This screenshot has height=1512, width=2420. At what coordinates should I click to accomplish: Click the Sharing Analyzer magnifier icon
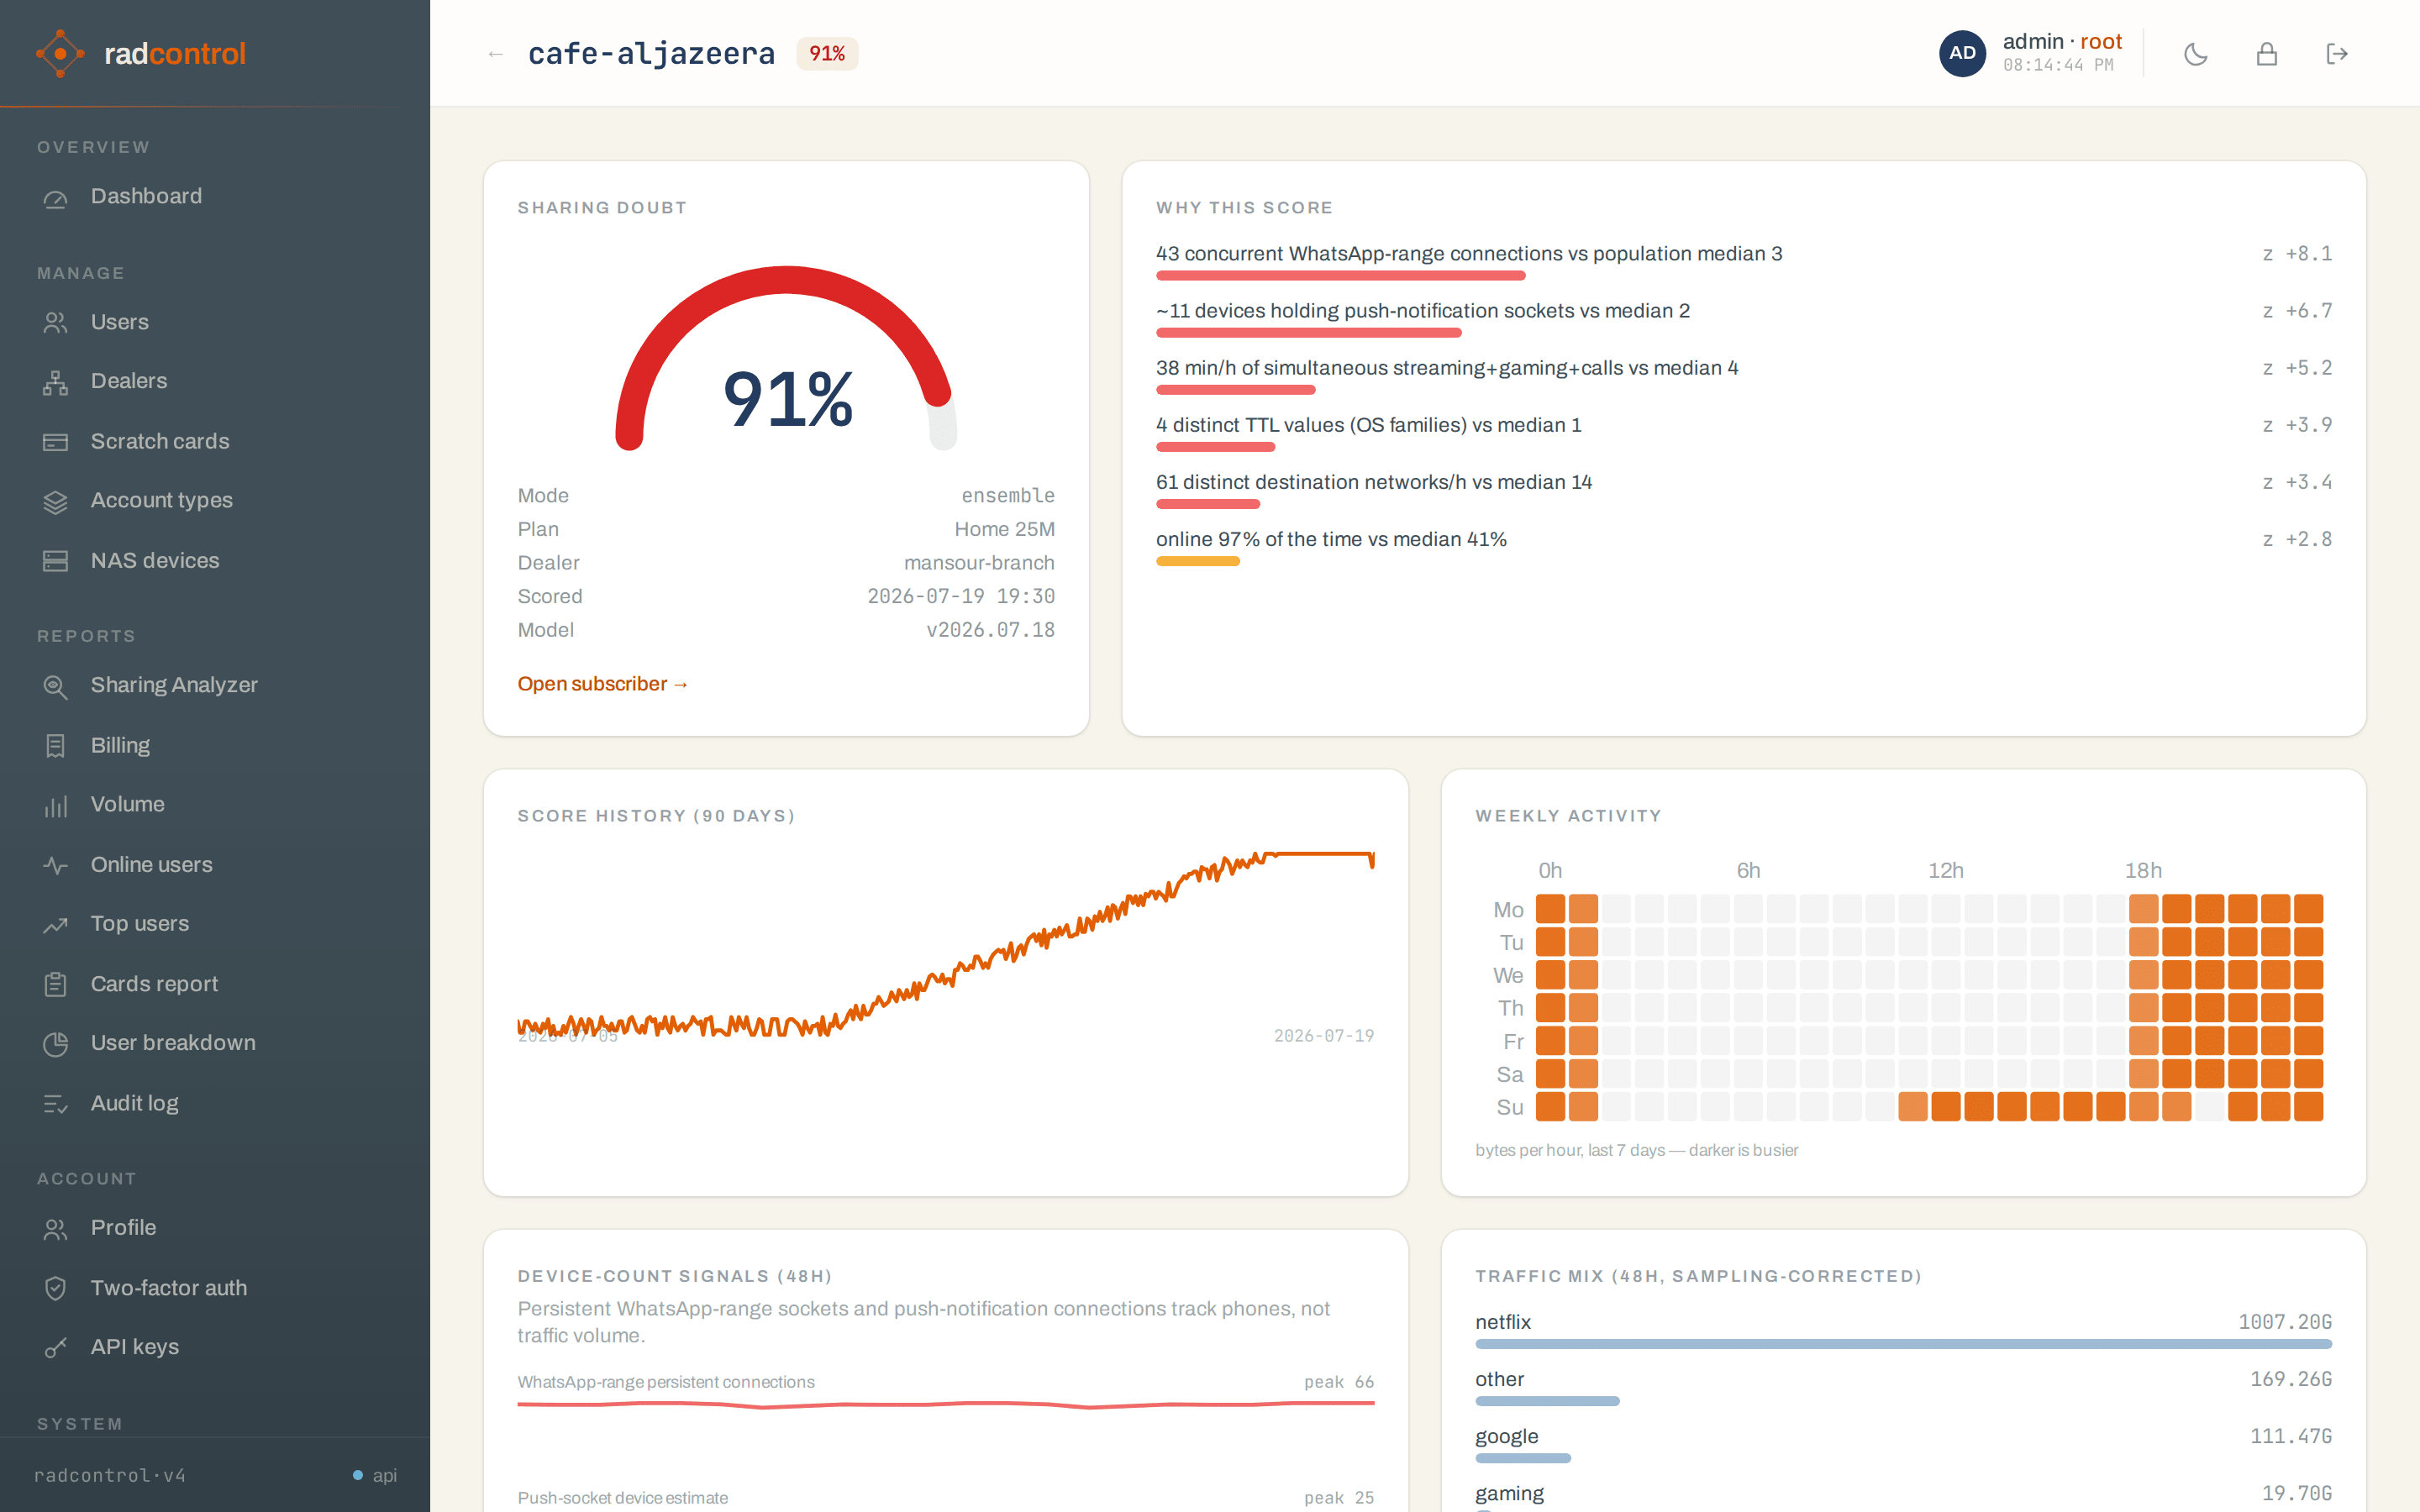coord(56,686)
